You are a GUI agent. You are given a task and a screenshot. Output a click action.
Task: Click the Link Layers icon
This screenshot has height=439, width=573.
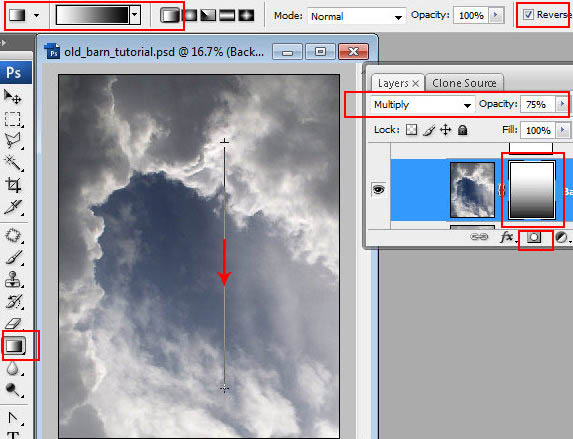(x=479, y=237)
